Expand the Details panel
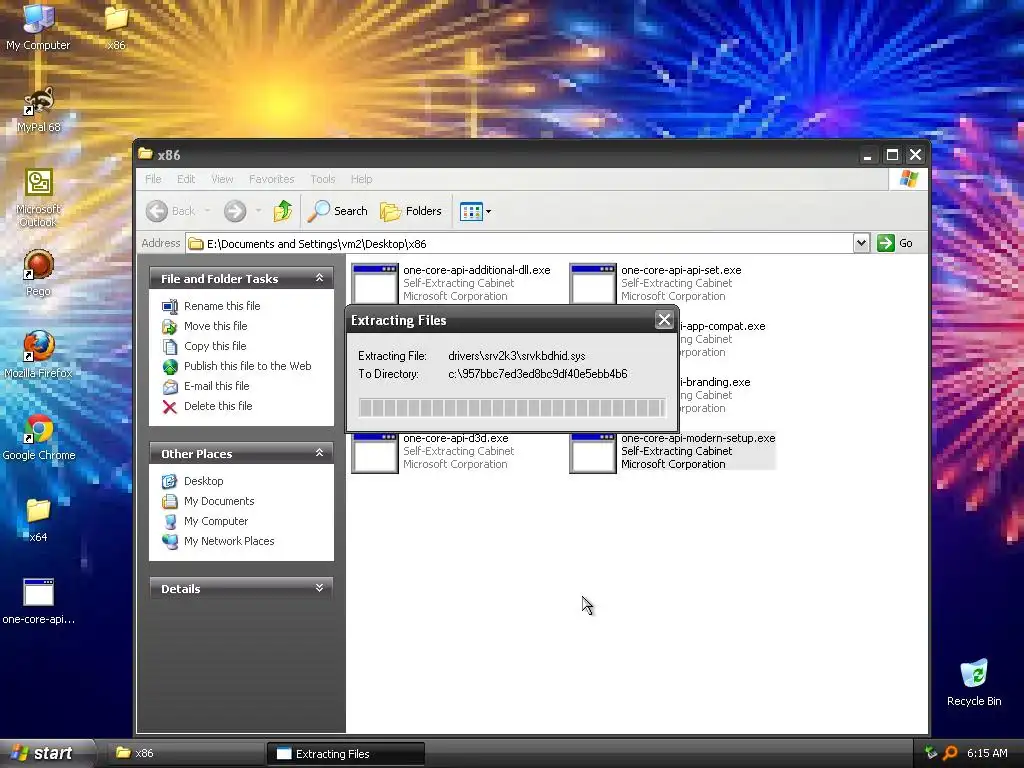Screen dimensions: 1024x768 (x=319, y=588)
